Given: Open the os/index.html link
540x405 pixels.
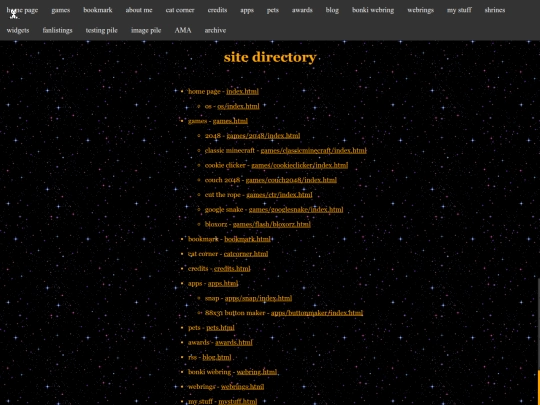Looking at the screenshot, I should point(238,106).
